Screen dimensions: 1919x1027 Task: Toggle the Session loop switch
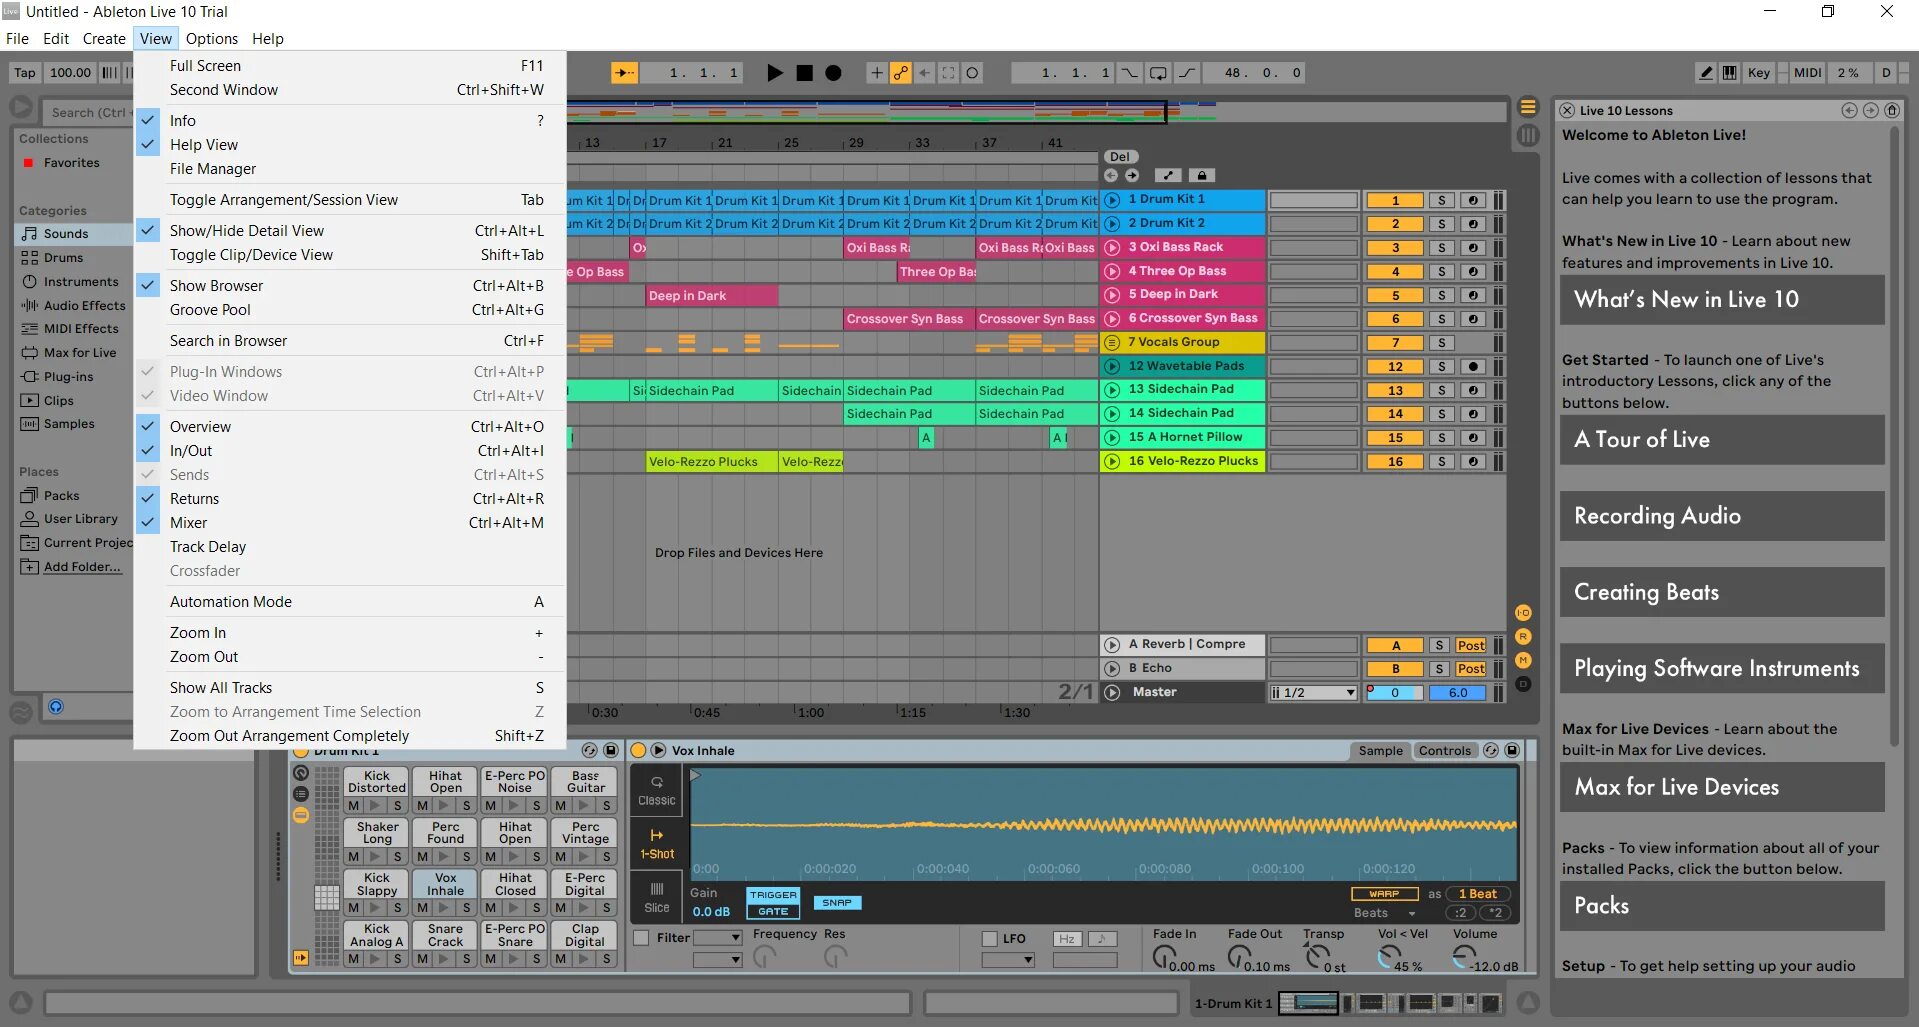tap(1158, 73)
